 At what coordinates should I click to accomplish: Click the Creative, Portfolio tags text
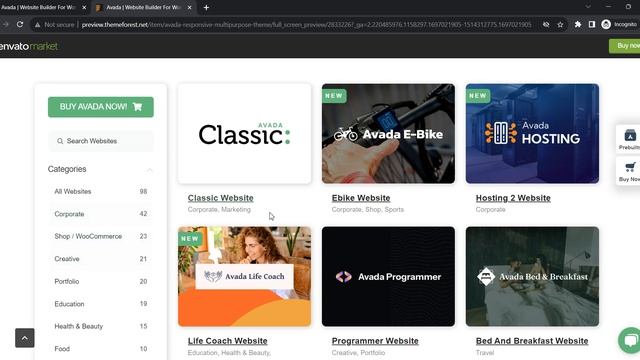tap(358, 353)
